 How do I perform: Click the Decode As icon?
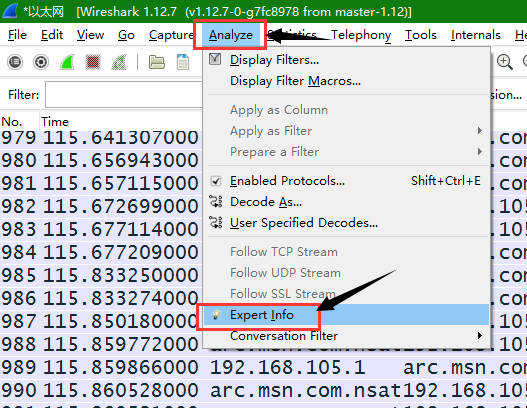215,201
